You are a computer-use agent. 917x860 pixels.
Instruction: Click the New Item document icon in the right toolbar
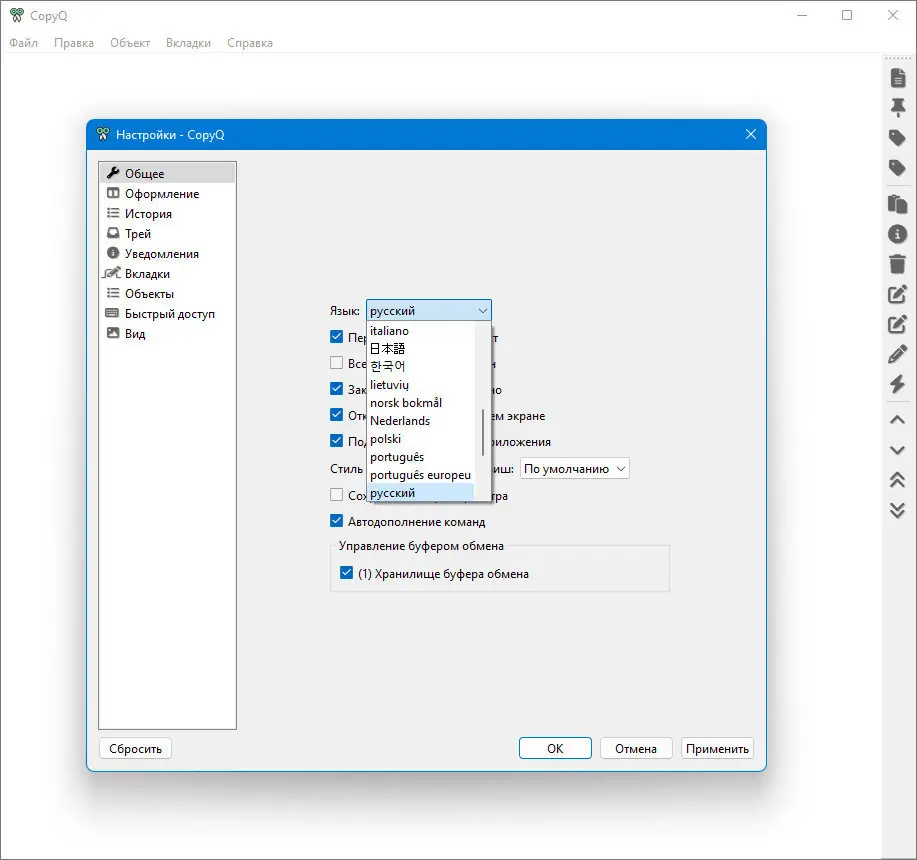[898, 77]
